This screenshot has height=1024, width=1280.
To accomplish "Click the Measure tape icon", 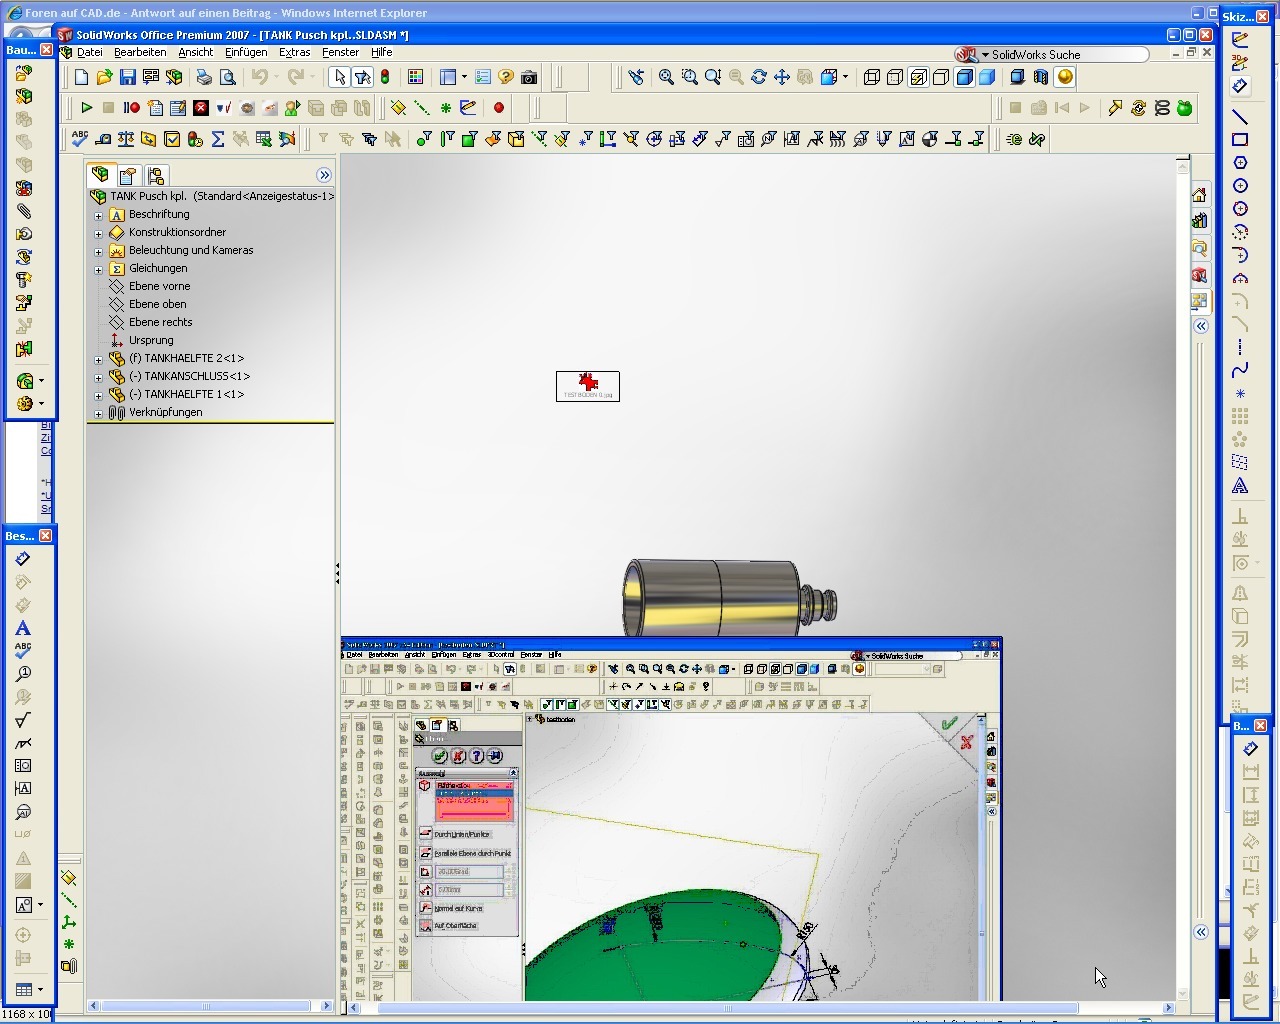I will [103, 139].
